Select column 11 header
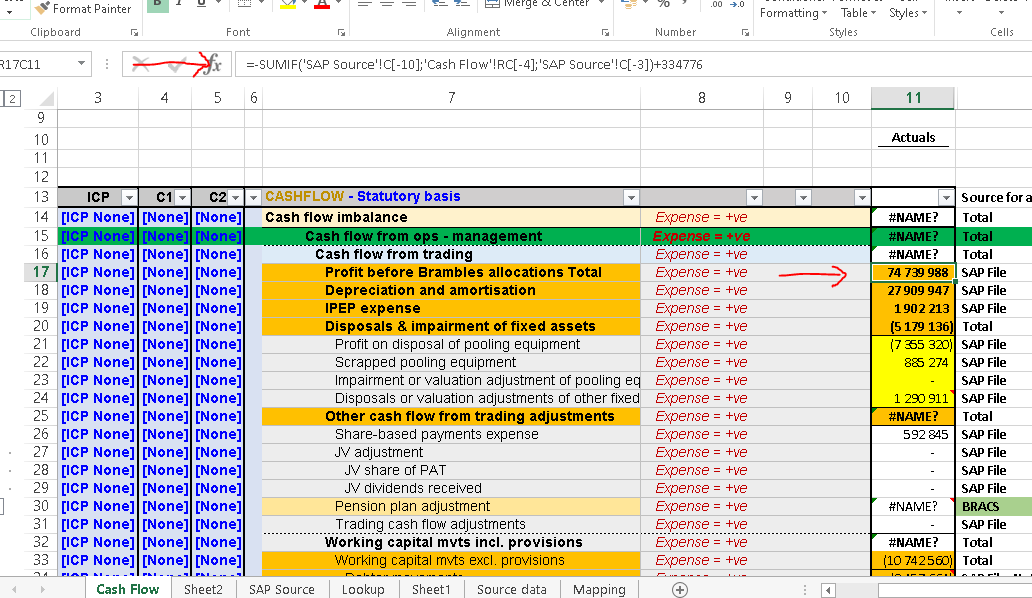This screenshot has width=1032, height=598. [x=913, y=98]
